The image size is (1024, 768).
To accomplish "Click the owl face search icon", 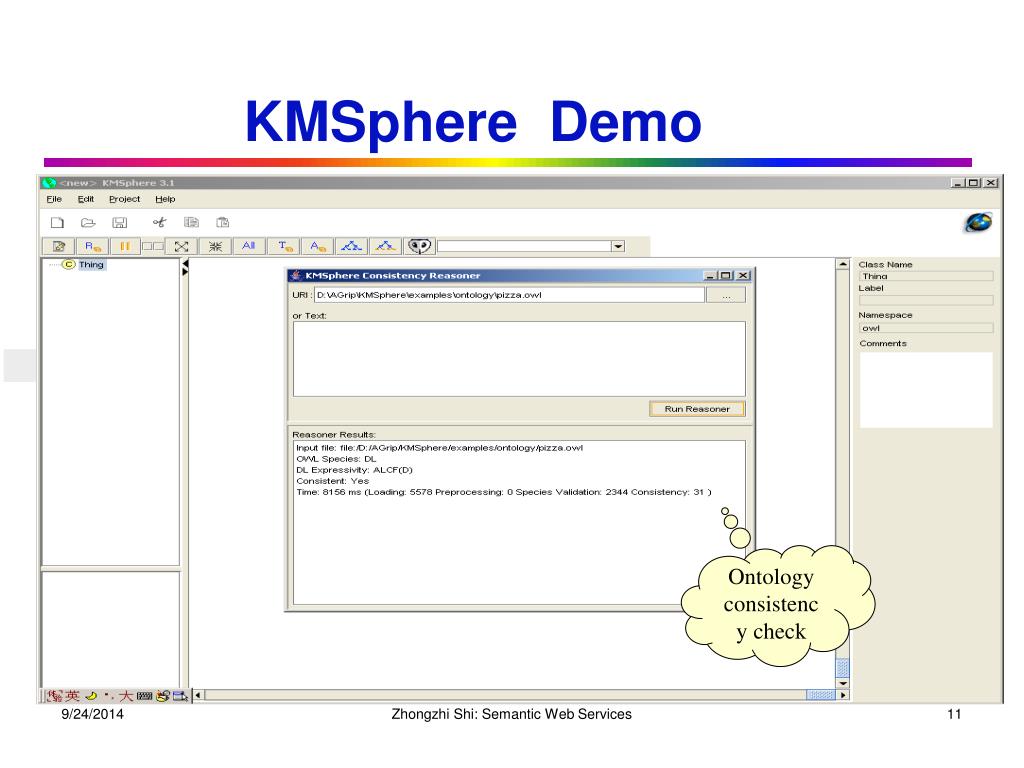I will click(419, 246).
